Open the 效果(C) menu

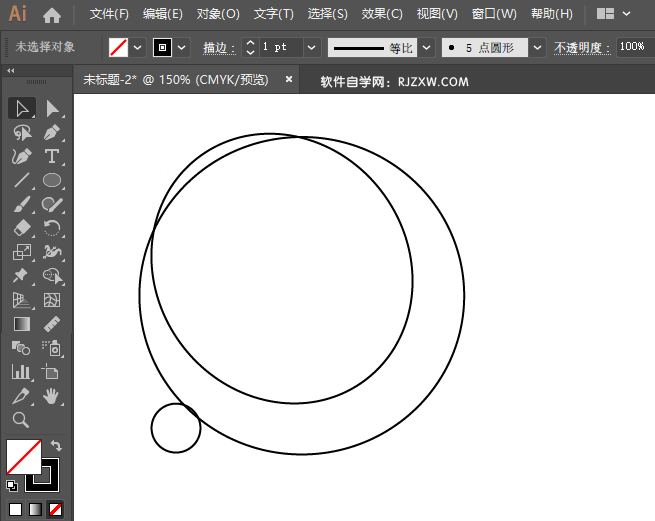382,14
